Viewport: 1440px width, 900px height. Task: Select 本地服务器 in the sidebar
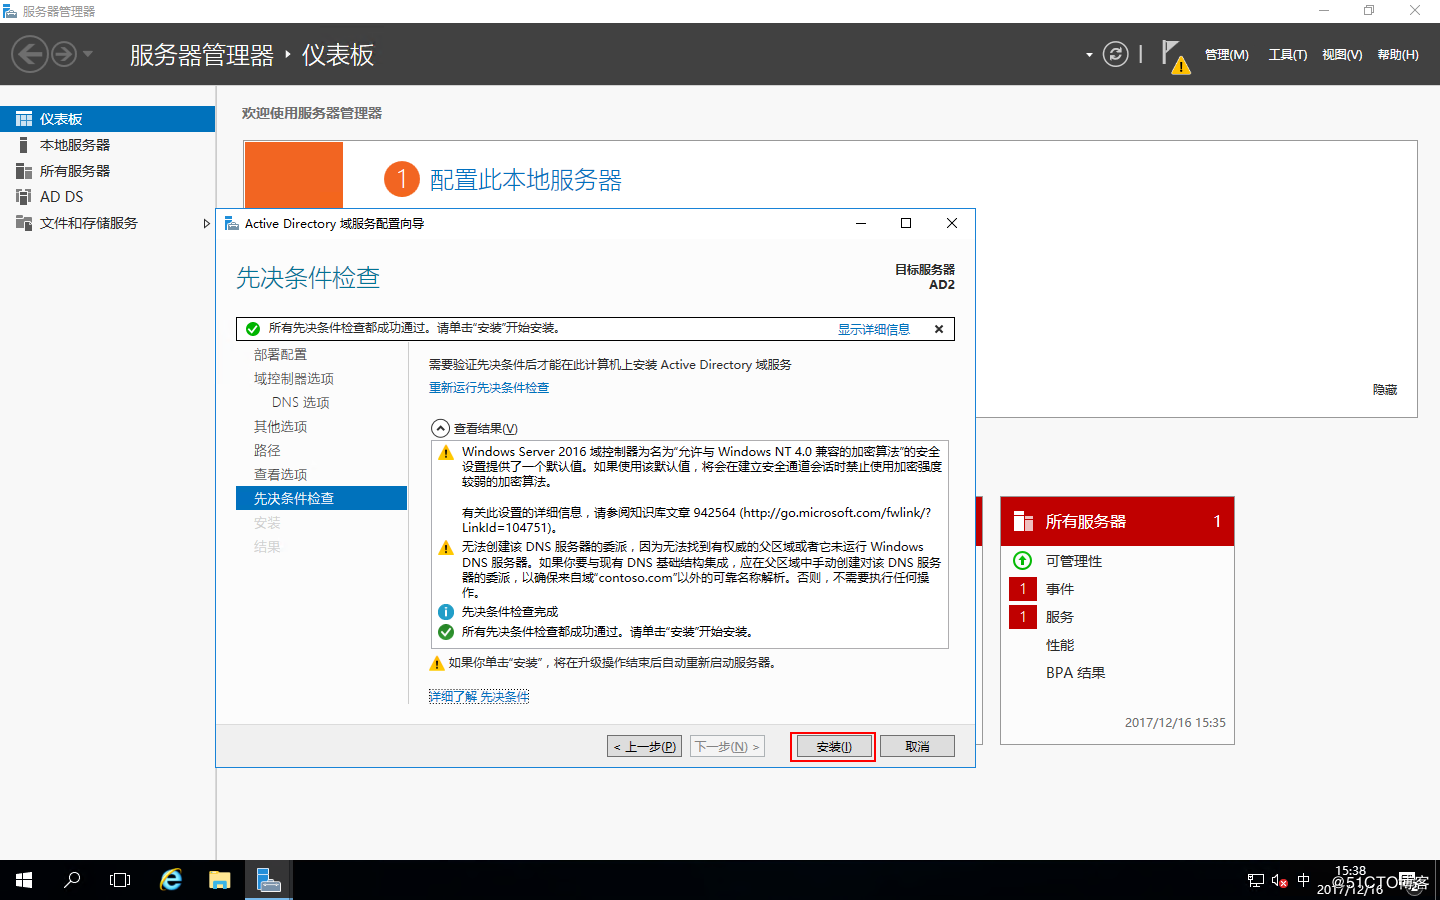point(107,145)
